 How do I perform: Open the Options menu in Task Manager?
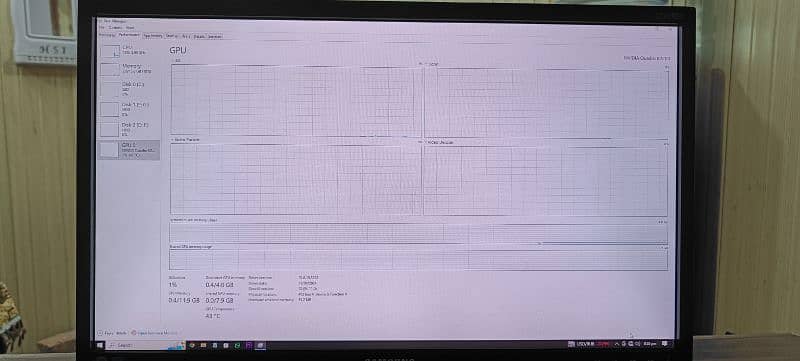(x=115, y=28)
